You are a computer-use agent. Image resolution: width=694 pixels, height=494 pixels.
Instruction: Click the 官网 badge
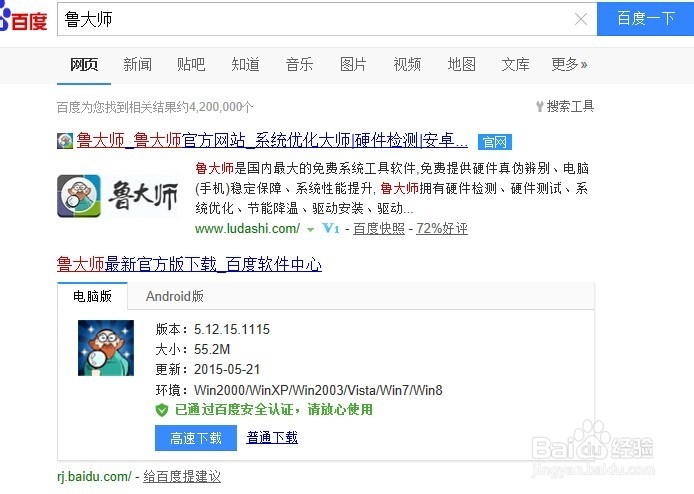pyautogui.click(x=495, y=142)
